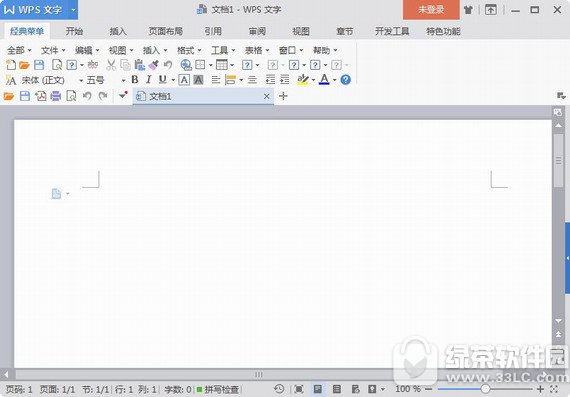Click the task pane icon at far right of tab bar
This screenshot has width=570, height=397.
561,96
